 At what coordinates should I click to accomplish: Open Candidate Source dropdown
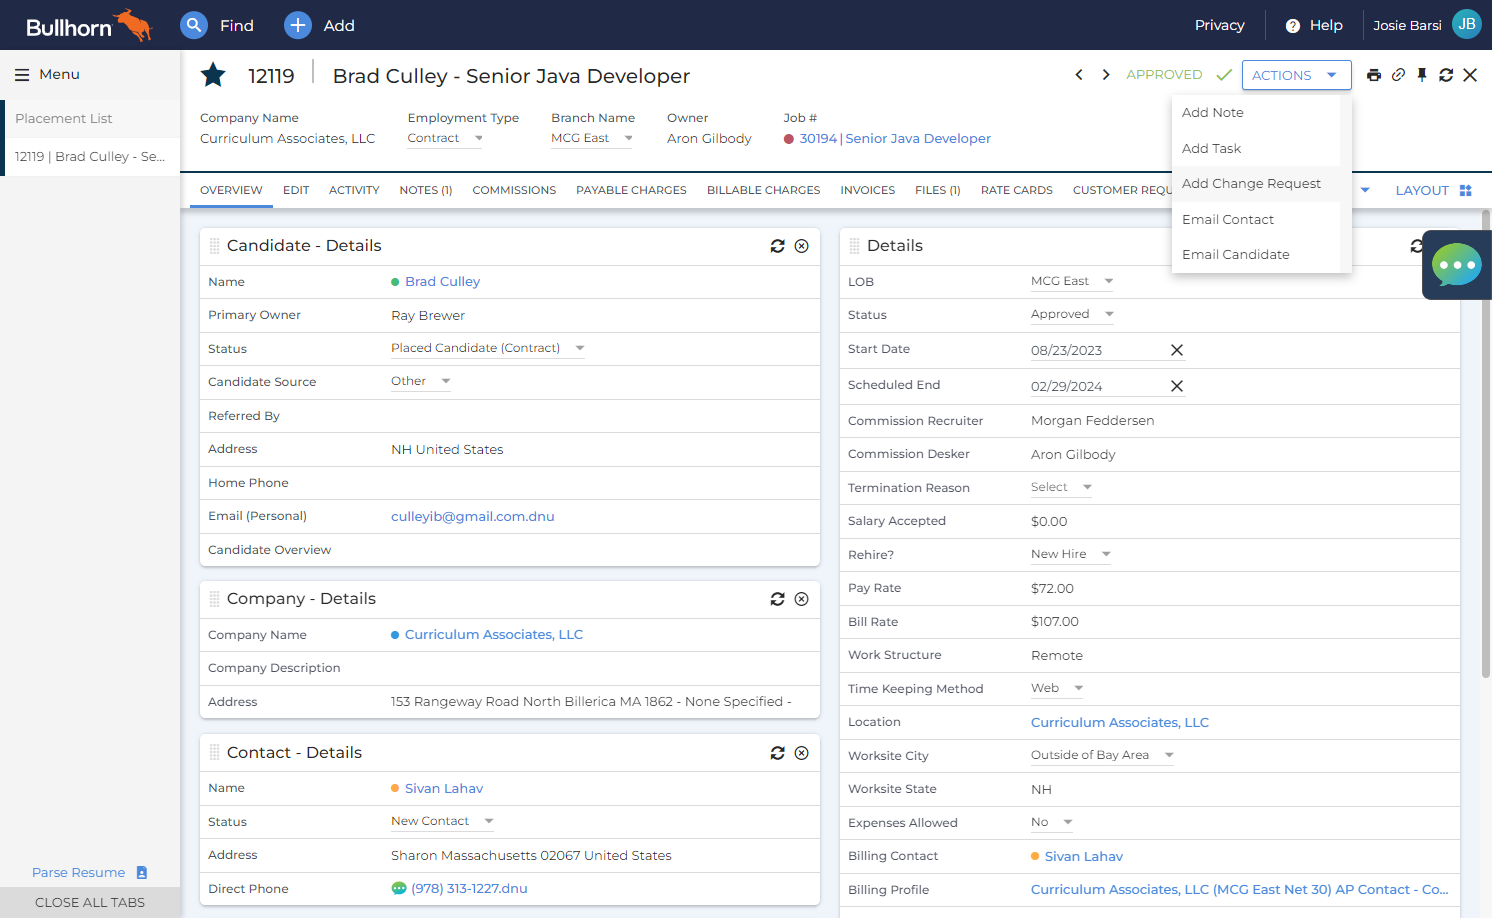421,381
